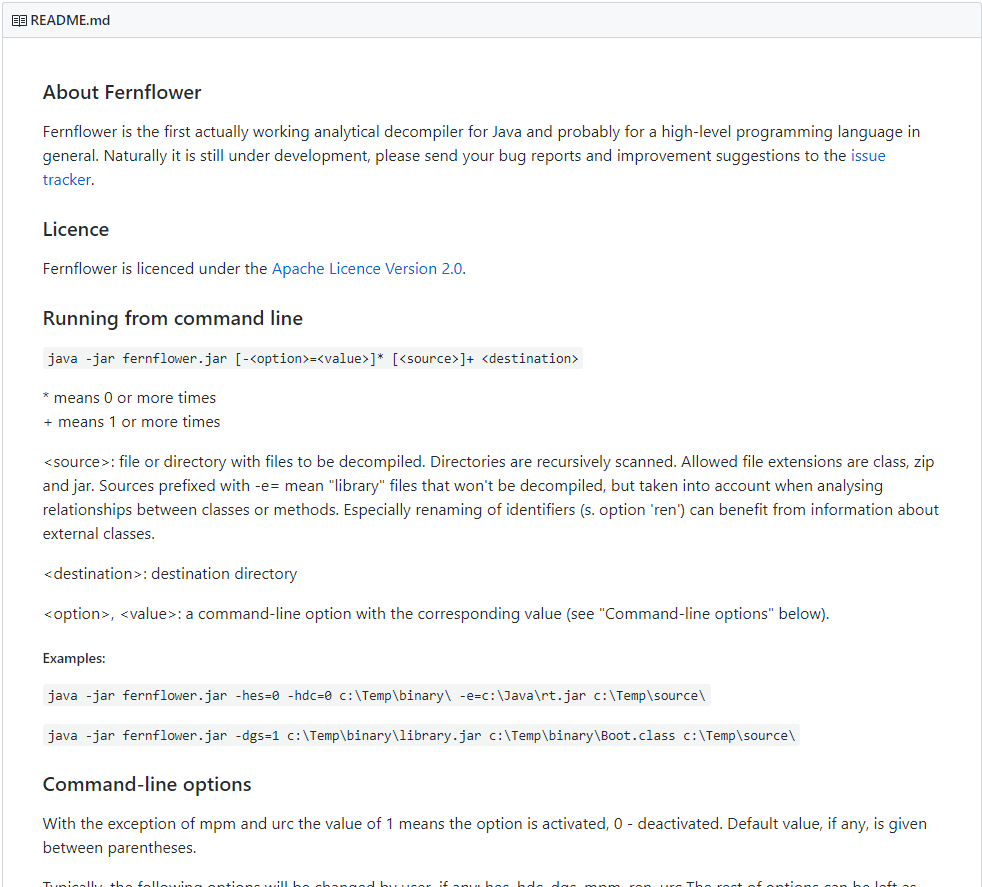Click the '* means 0 or more times' line

tap(129, 397)
